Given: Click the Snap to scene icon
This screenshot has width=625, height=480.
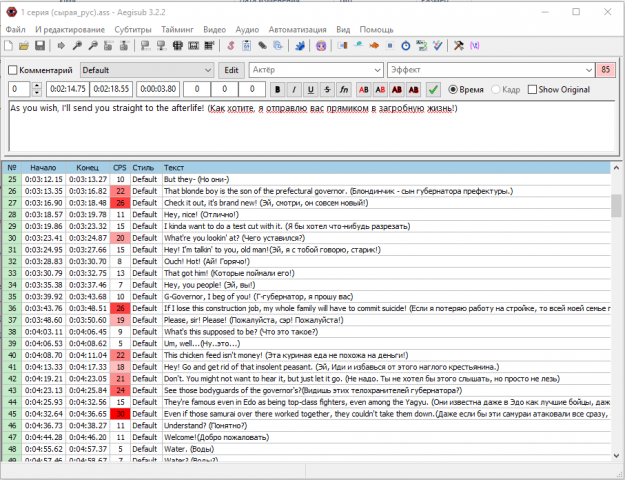Looking at the screenshot, I should tap(193, 46).
